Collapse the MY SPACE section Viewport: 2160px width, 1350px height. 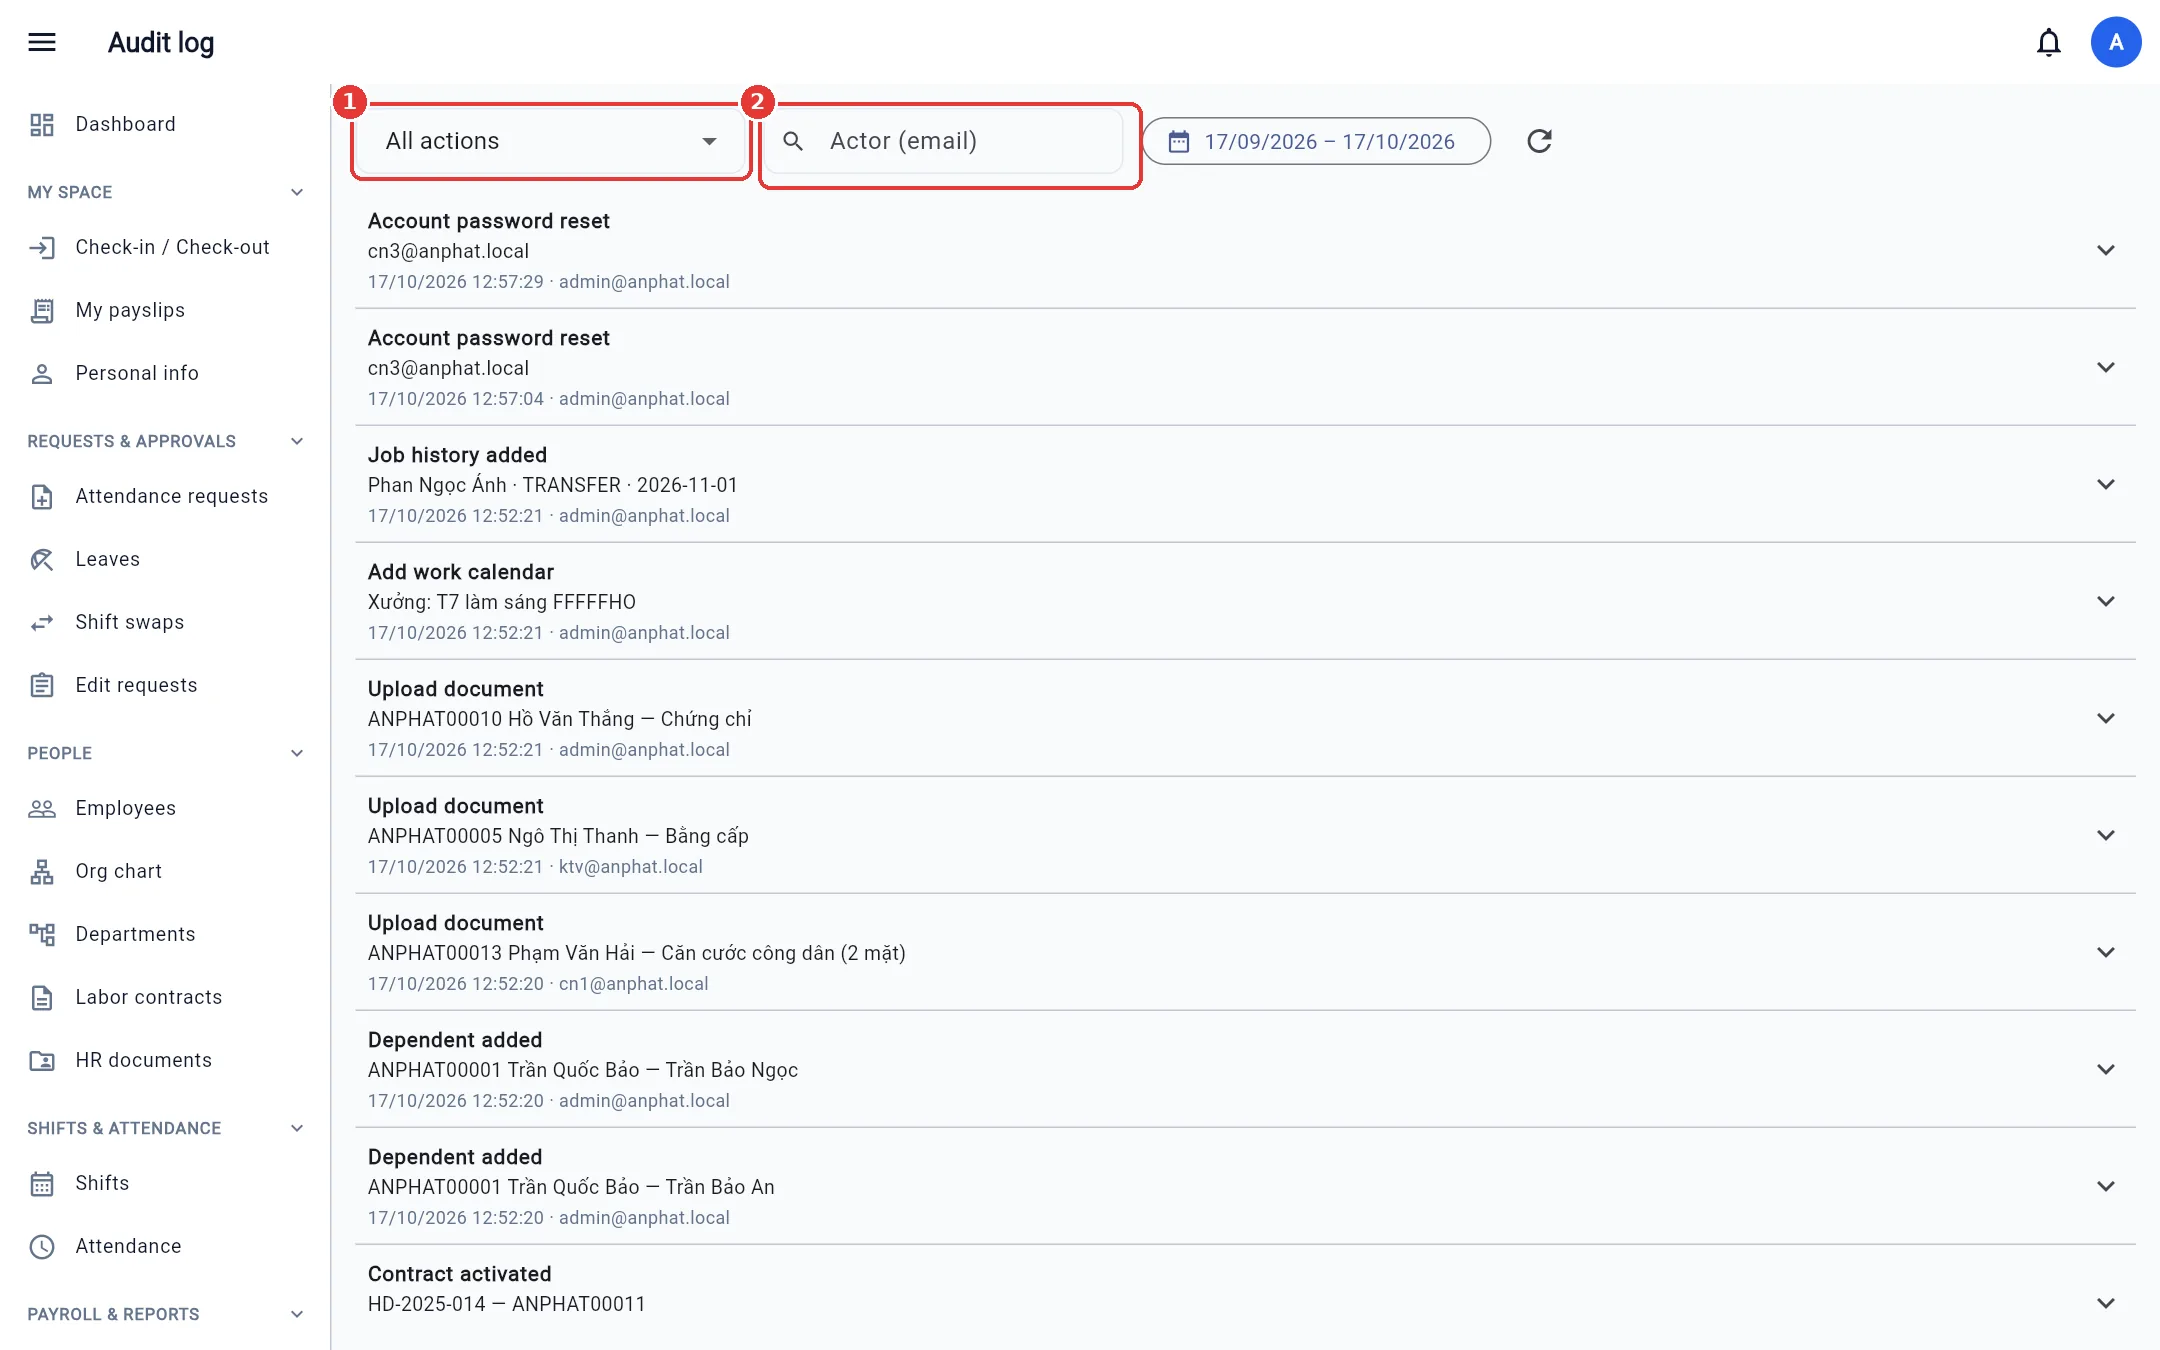point(297,192)
